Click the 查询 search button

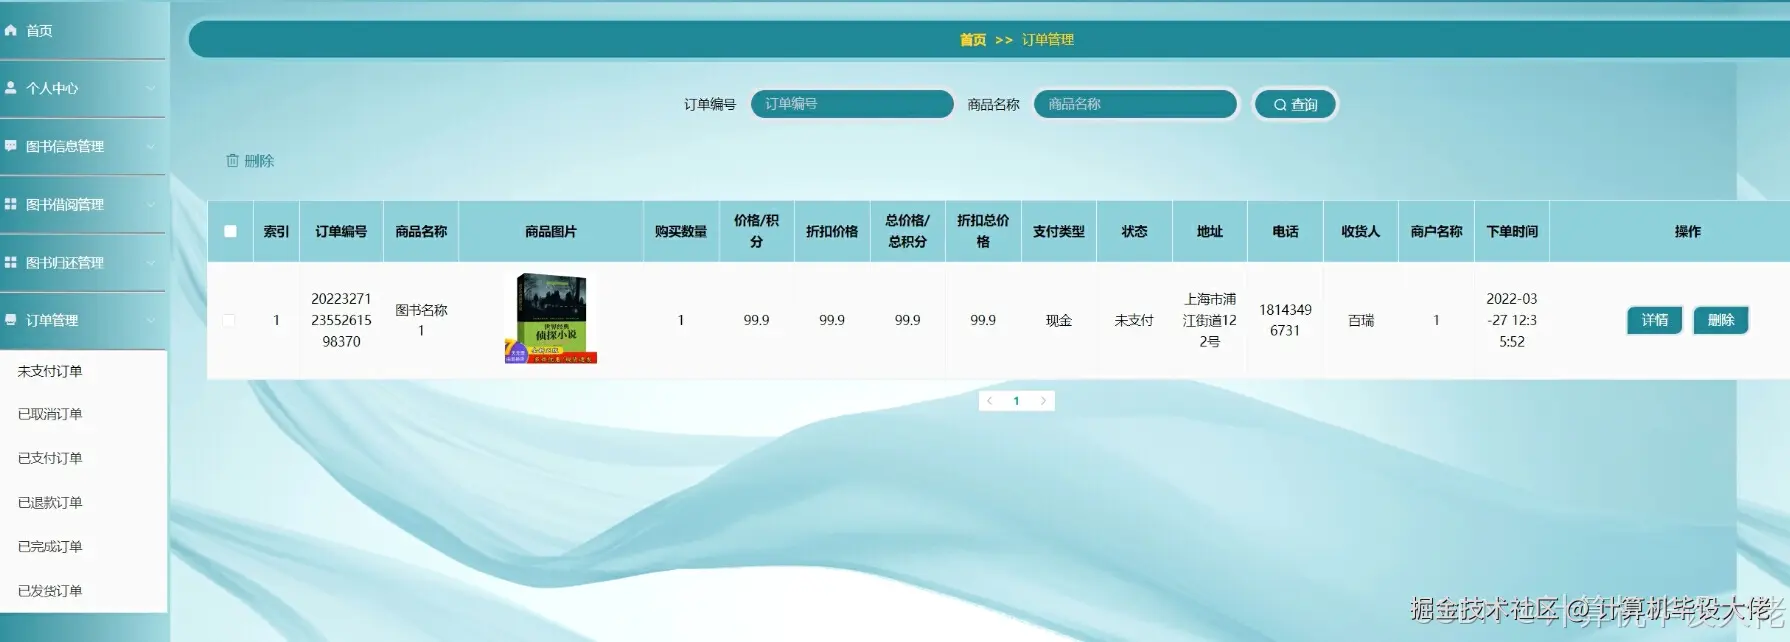[1295, 104]
